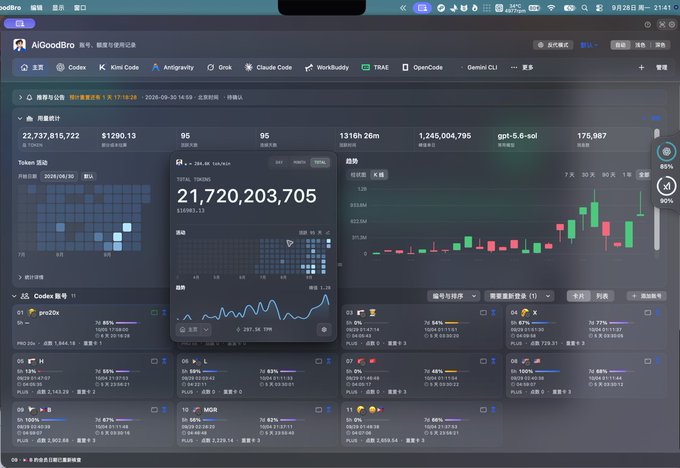The width and height of the screenshot is (680, 468).
Task: Open the macOS Spotlight search icon
Action: click(585, 8)
